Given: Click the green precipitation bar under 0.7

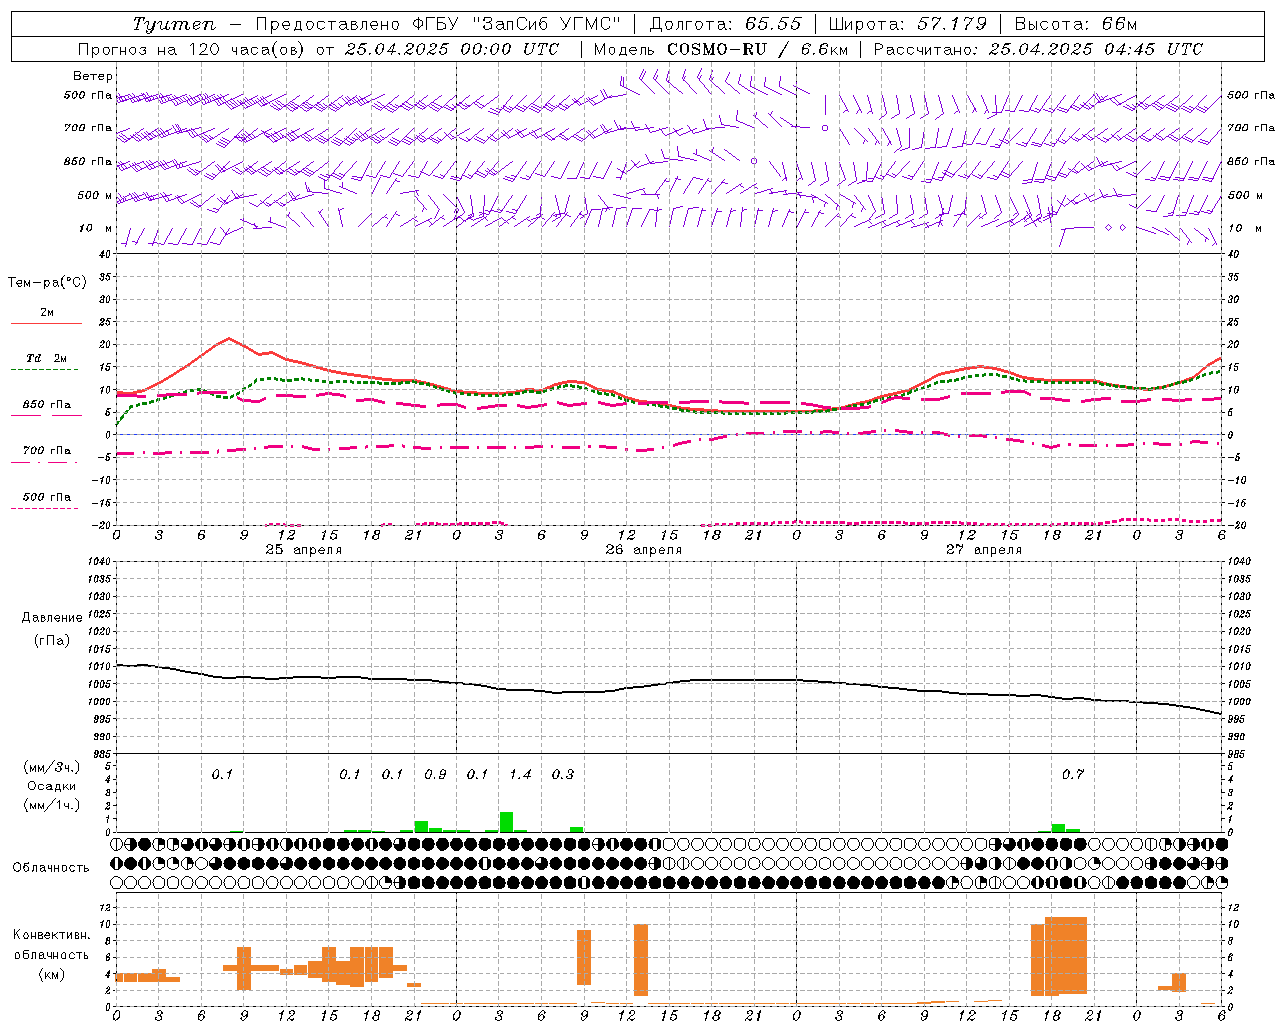Looking at the screenshot, I should pyautogui.click(x=1058, y=828).
